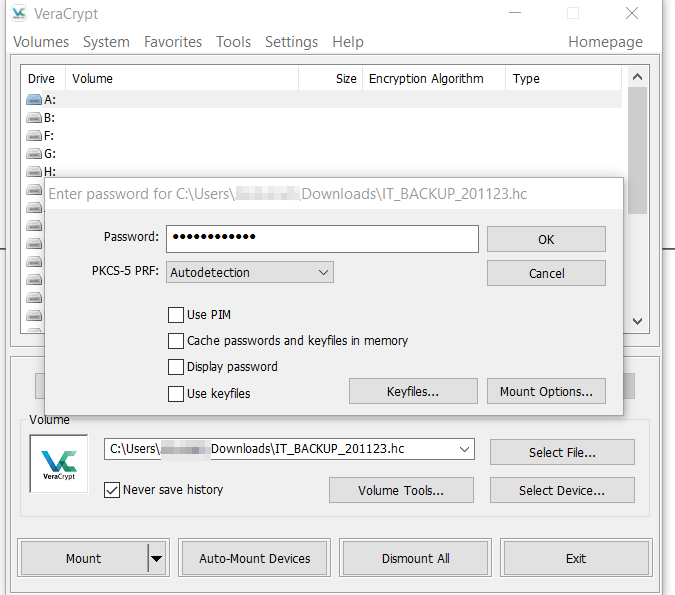The height and width of the screenshot is (595, 675).
Task: Select drive A: icon in list
Action: [34, 100]
